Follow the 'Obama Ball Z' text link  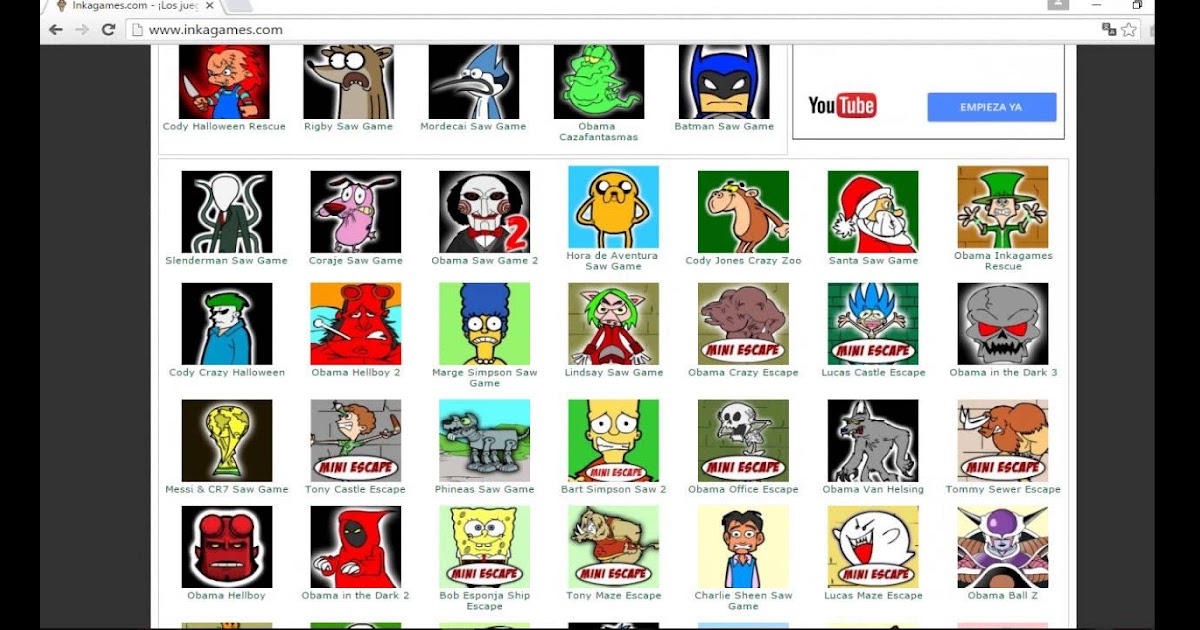(x=1002, y=596)
